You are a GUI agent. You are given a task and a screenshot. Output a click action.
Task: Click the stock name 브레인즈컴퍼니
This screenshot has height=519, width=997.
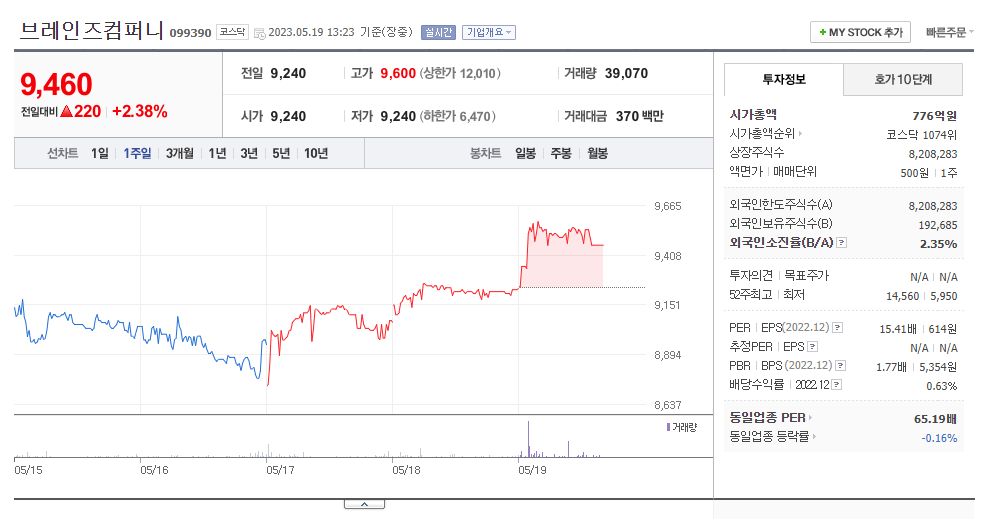(x=92, y=30)
